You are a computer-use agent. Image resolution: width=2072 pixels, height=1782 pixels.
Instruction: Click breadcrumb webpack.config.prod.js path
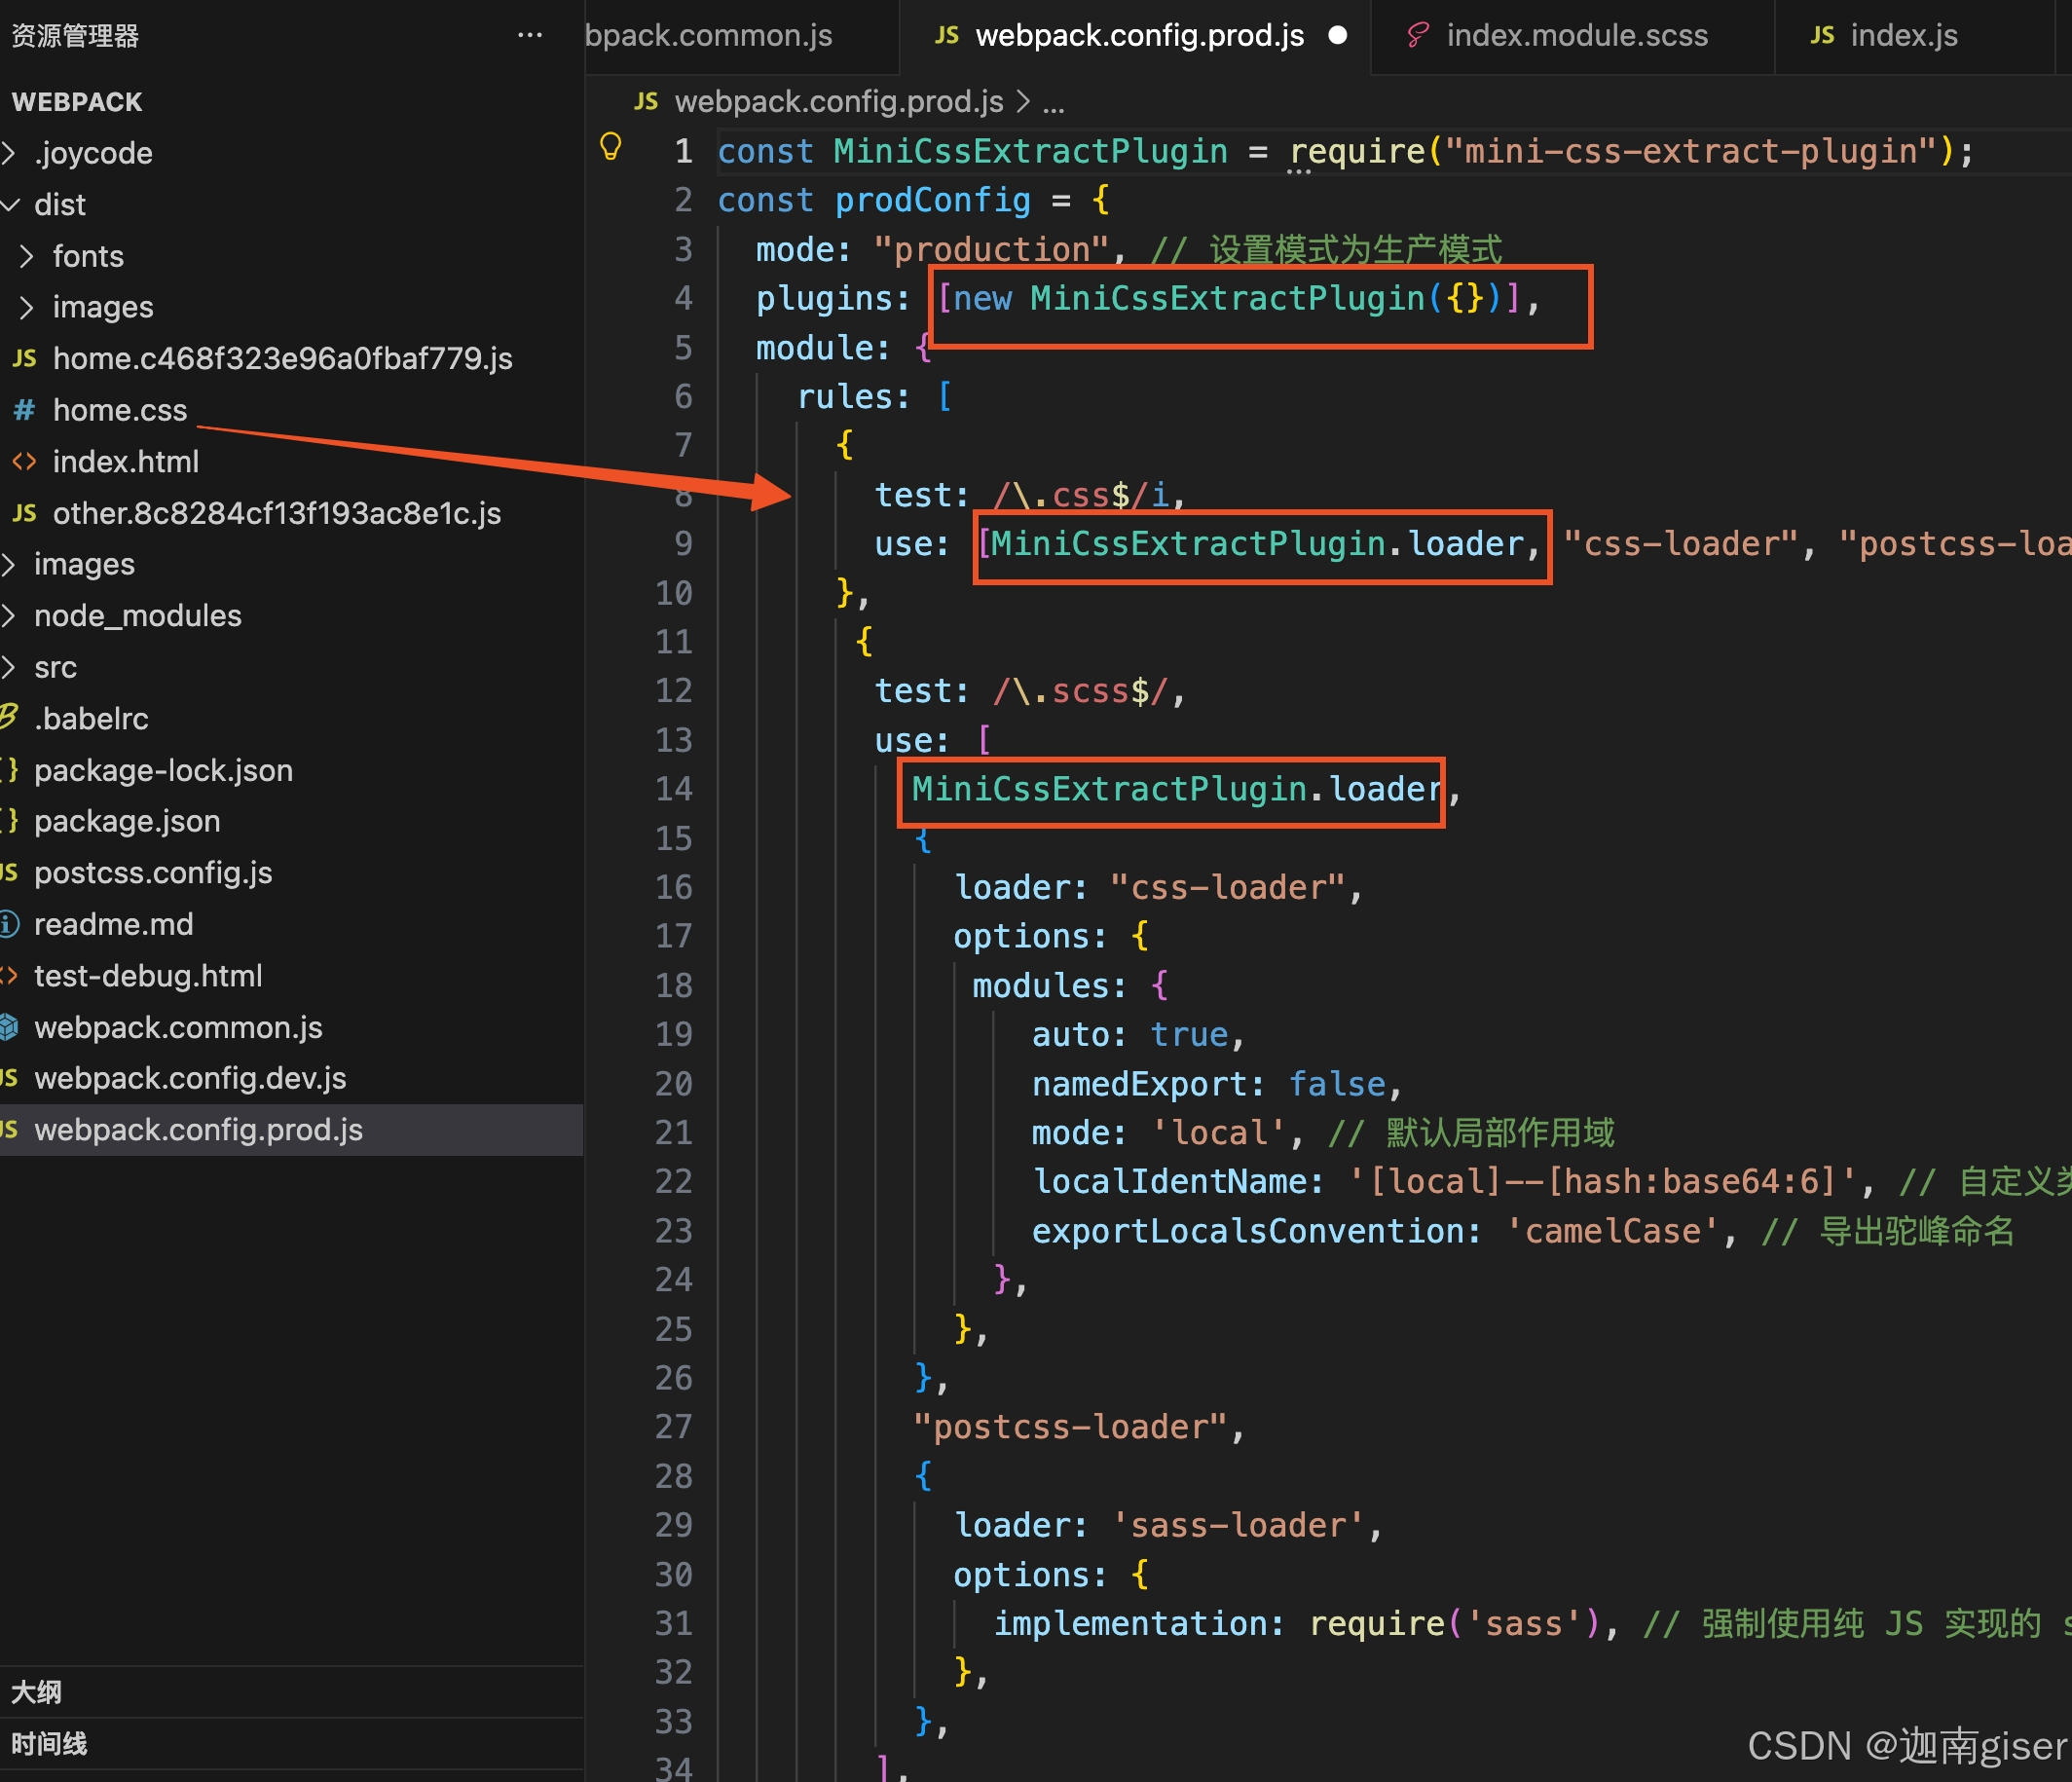(838, 102)
